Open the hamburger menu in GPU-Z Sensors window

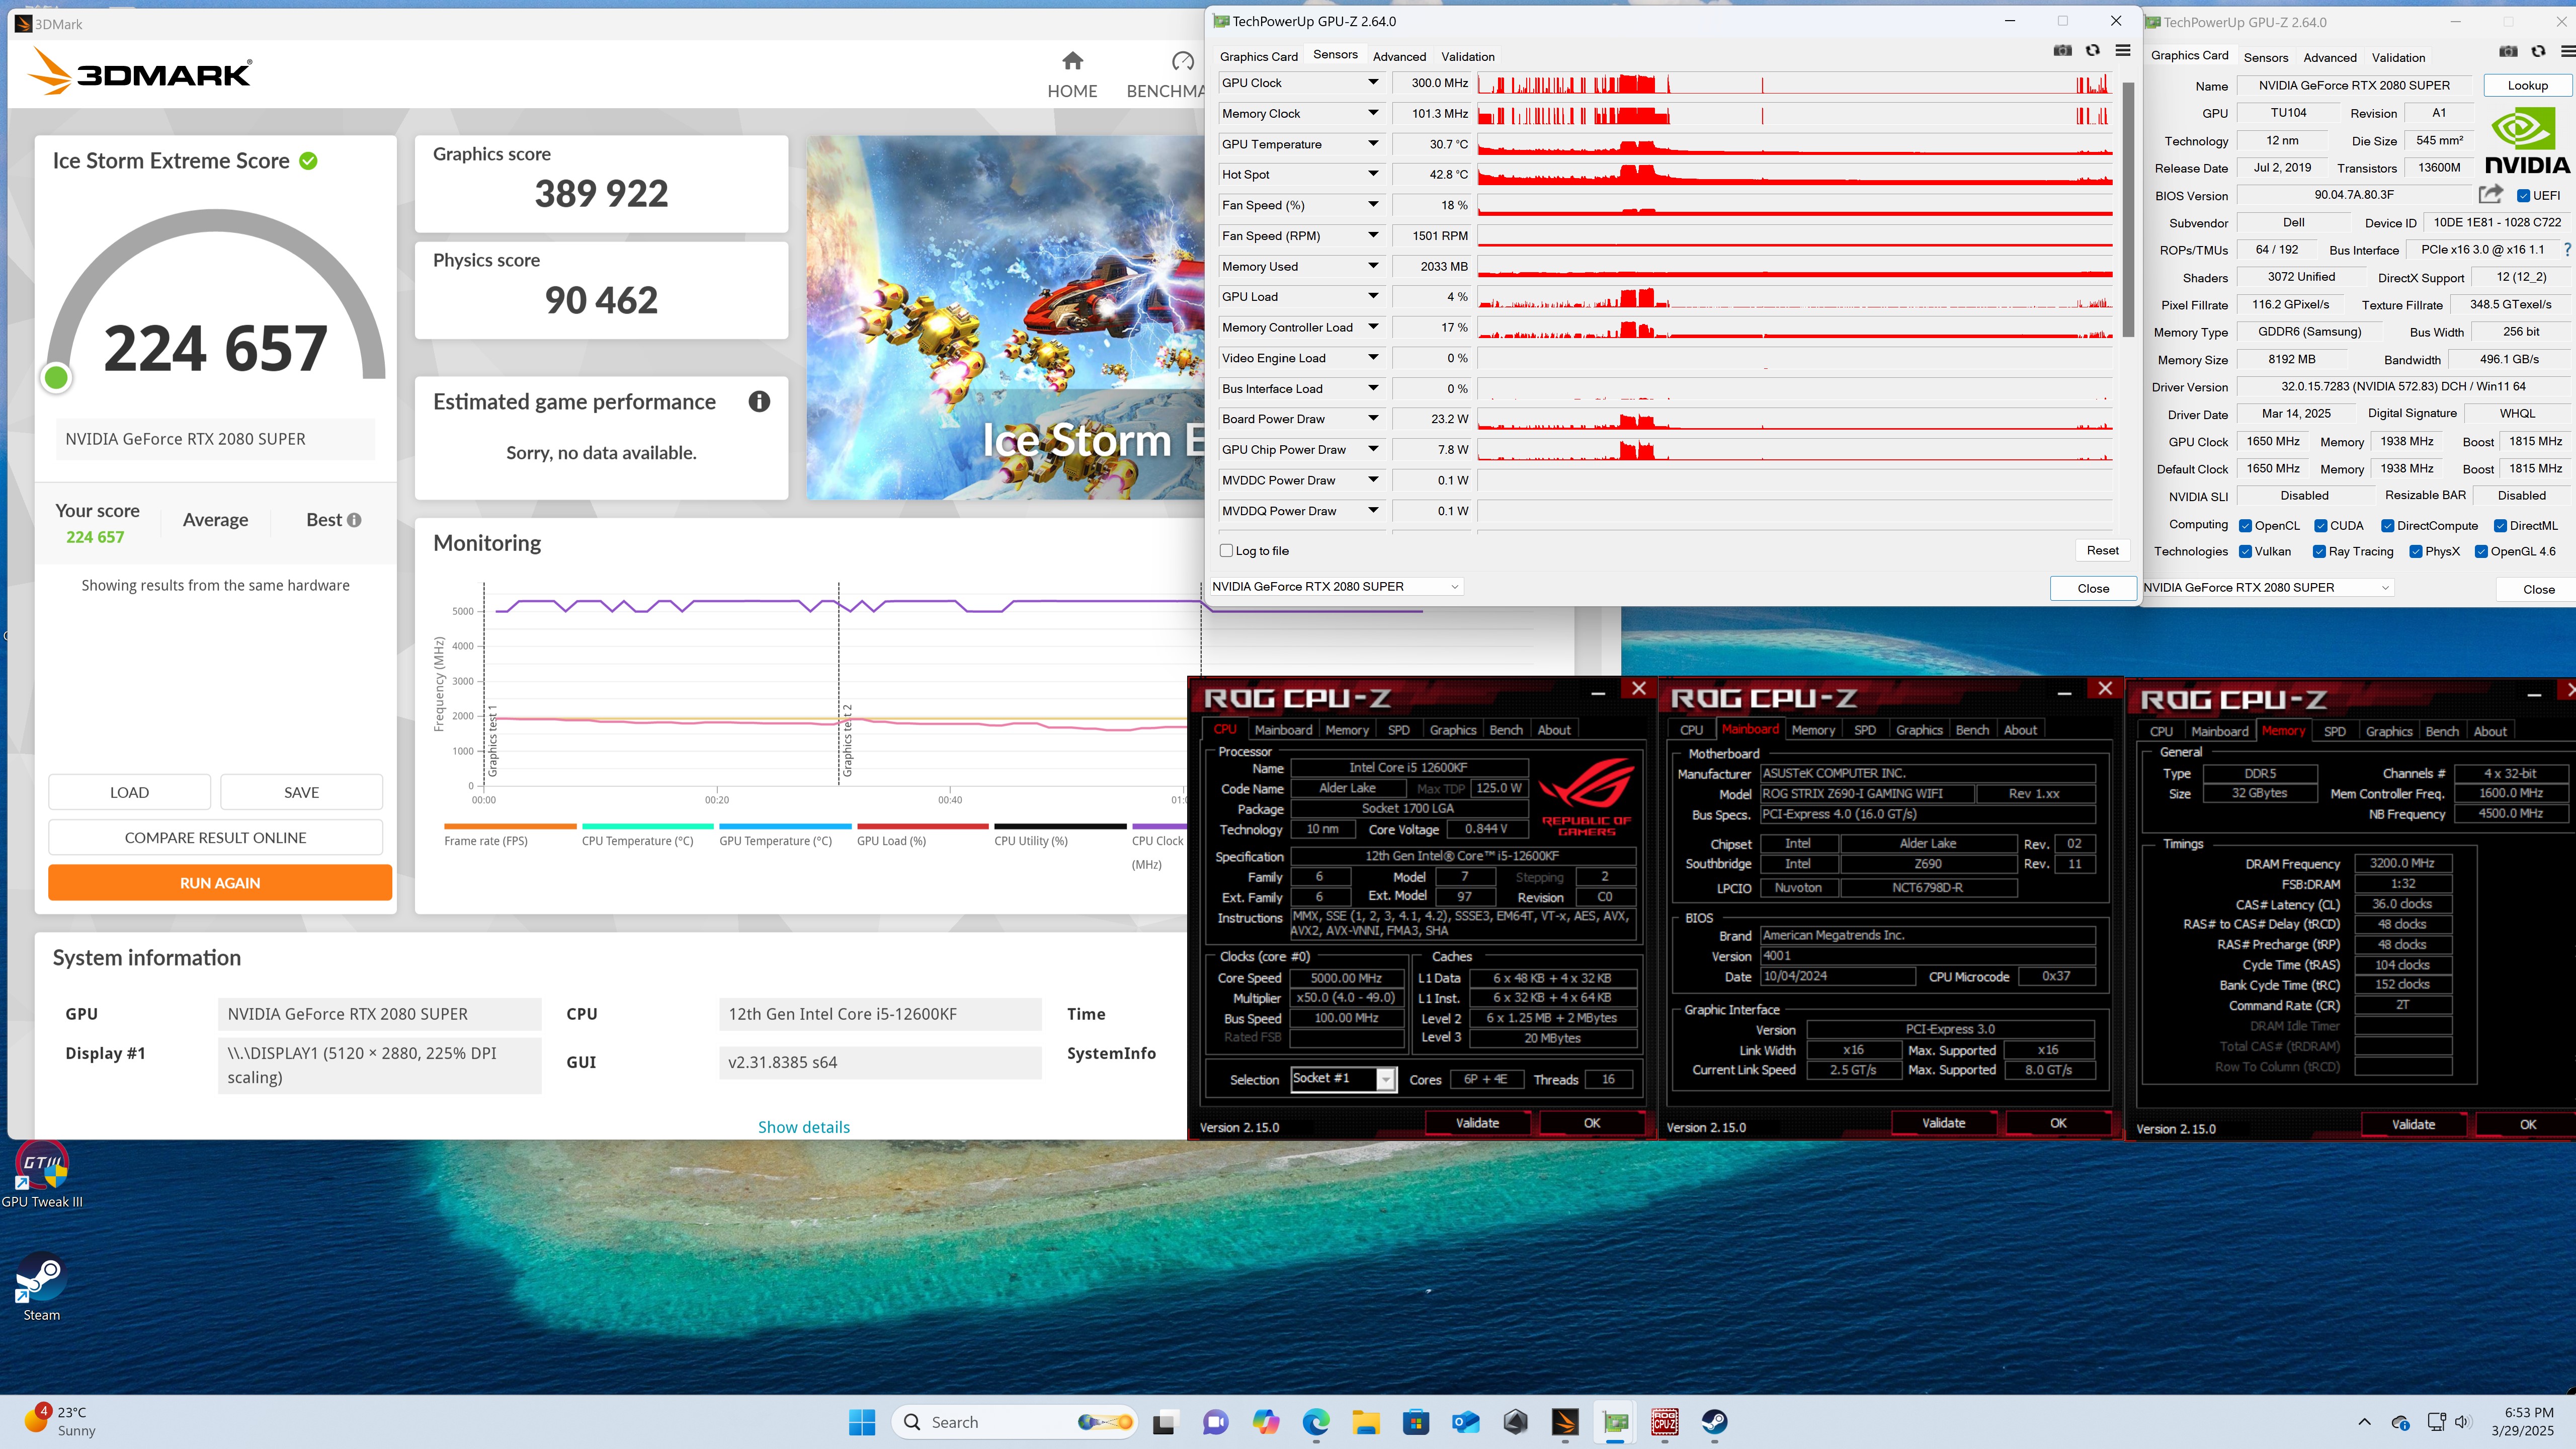[2122, 51]
